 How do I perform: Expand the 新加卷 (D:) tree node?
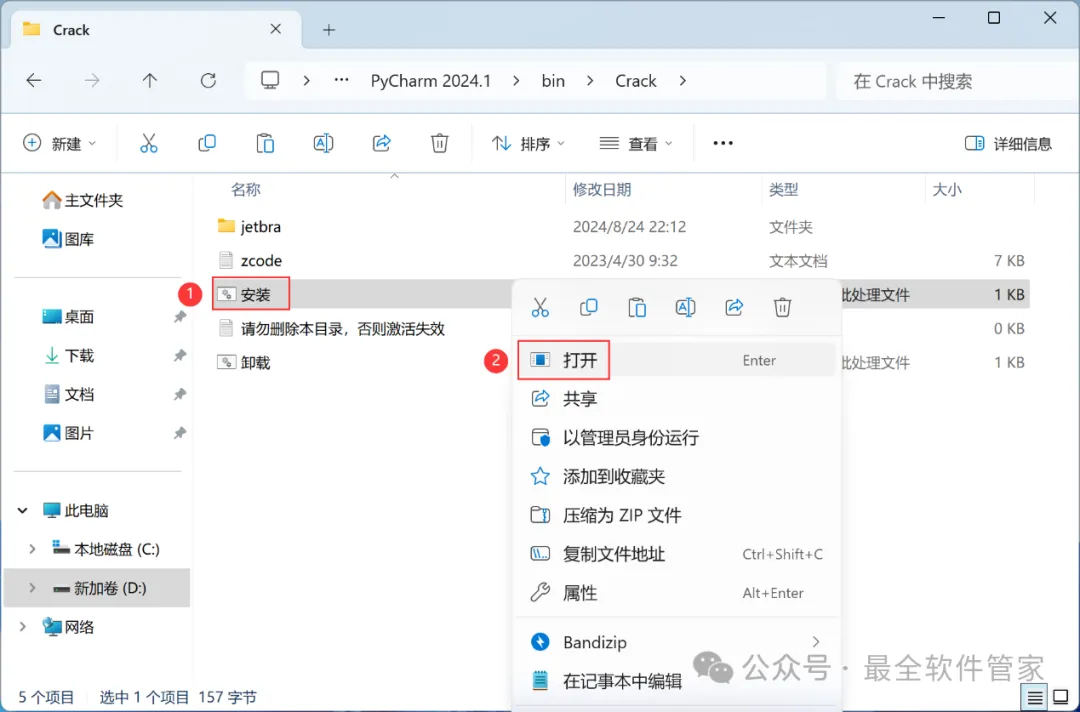coord(32,588)
